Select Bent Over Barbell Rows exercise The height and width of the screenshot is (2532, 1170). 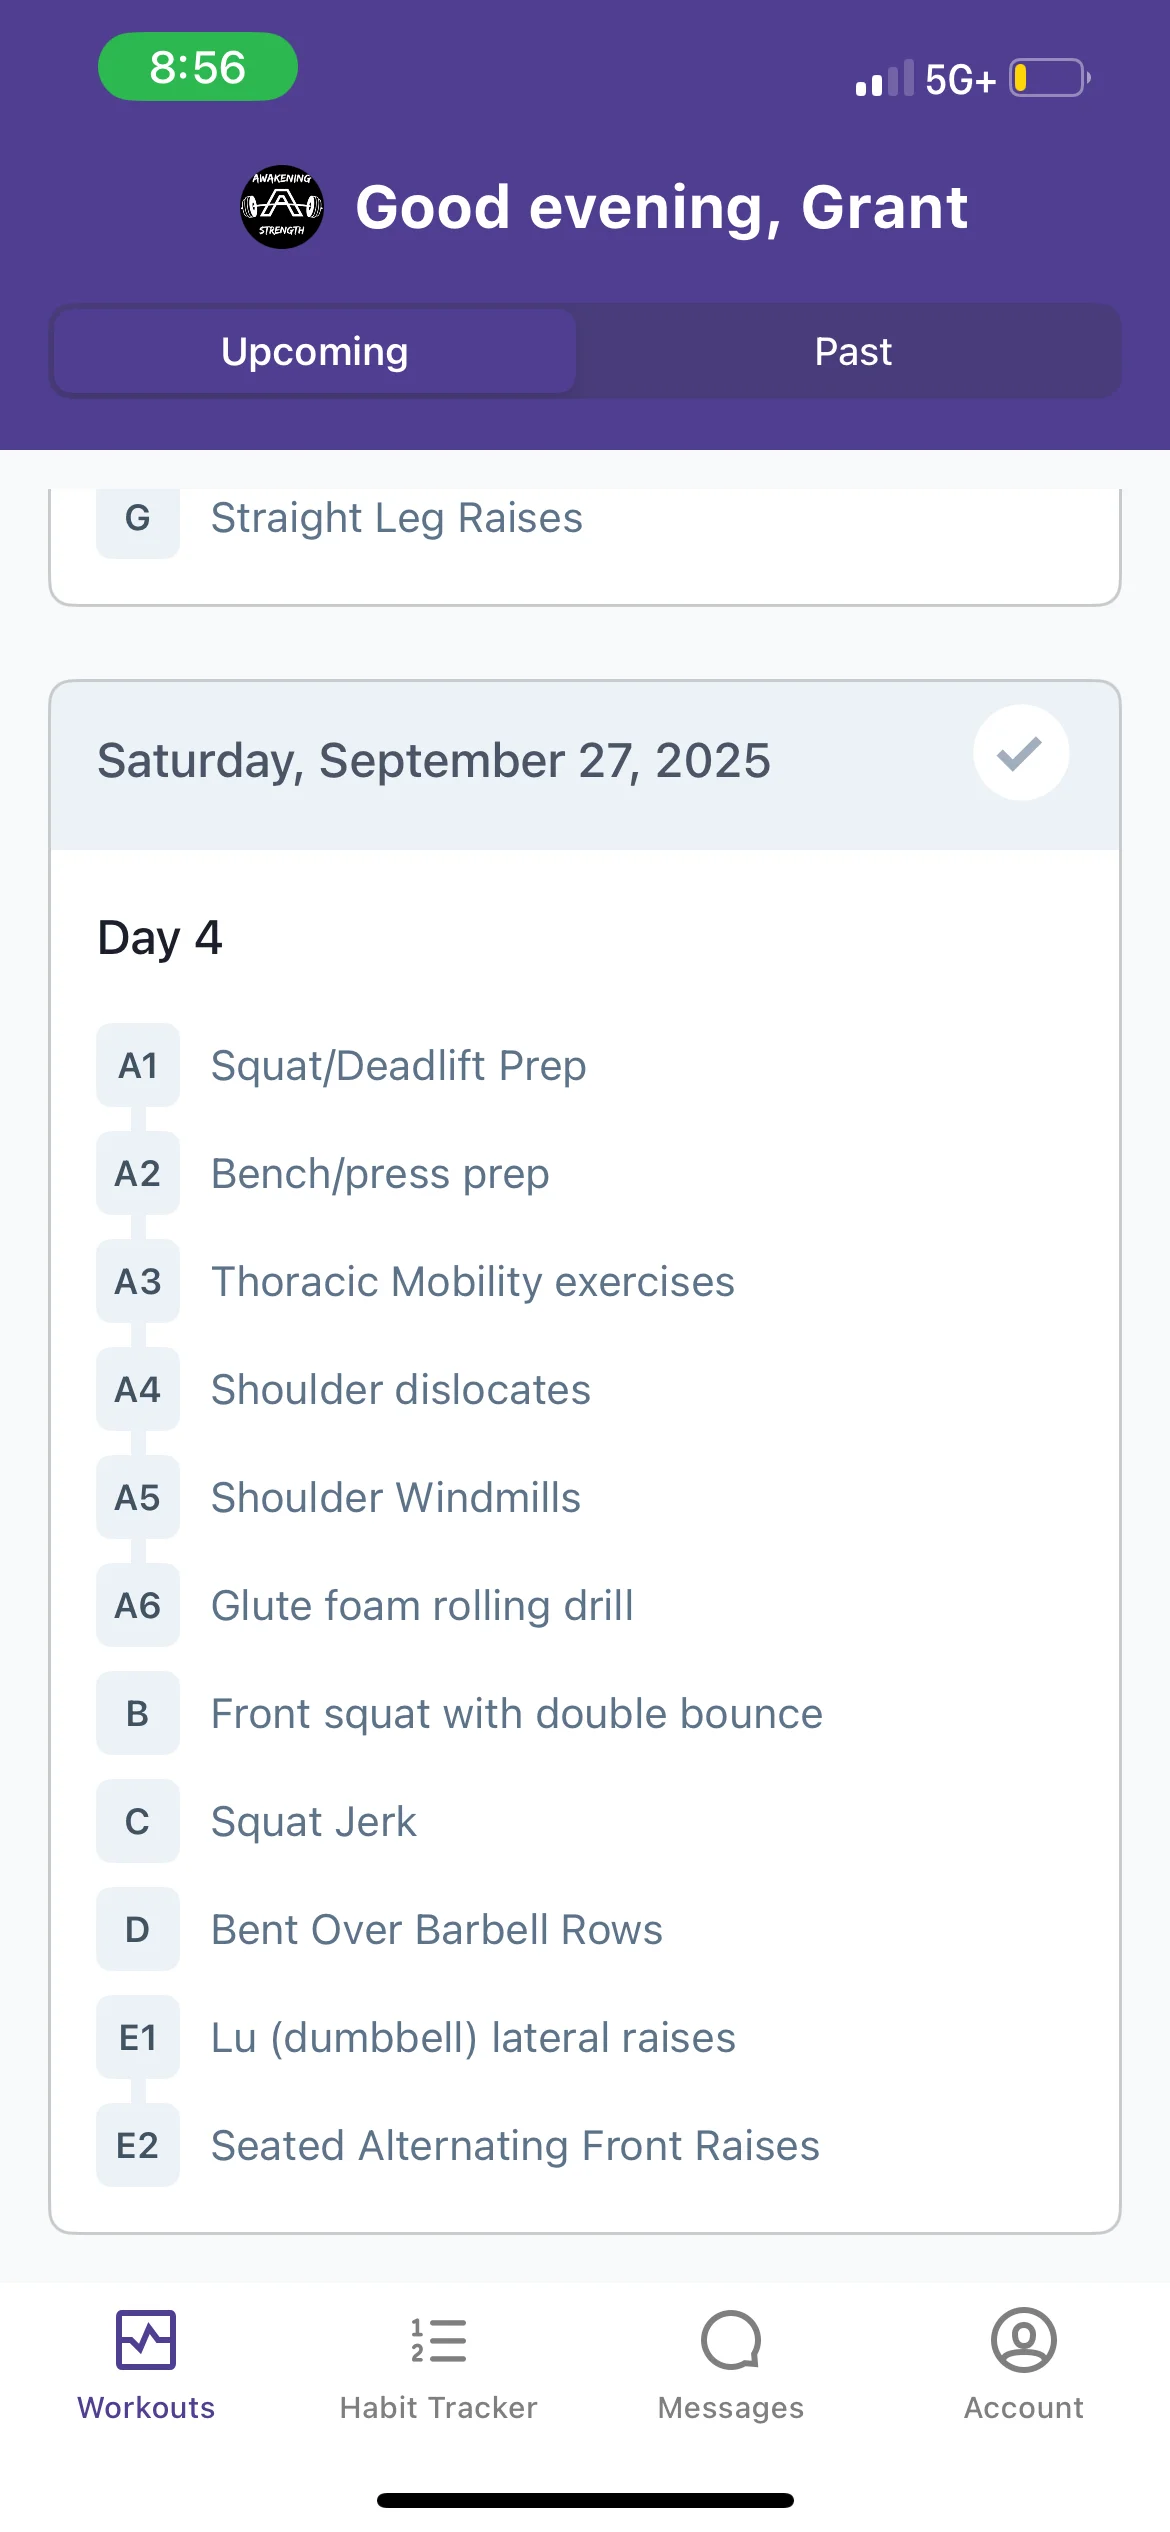pos(436,1930)
